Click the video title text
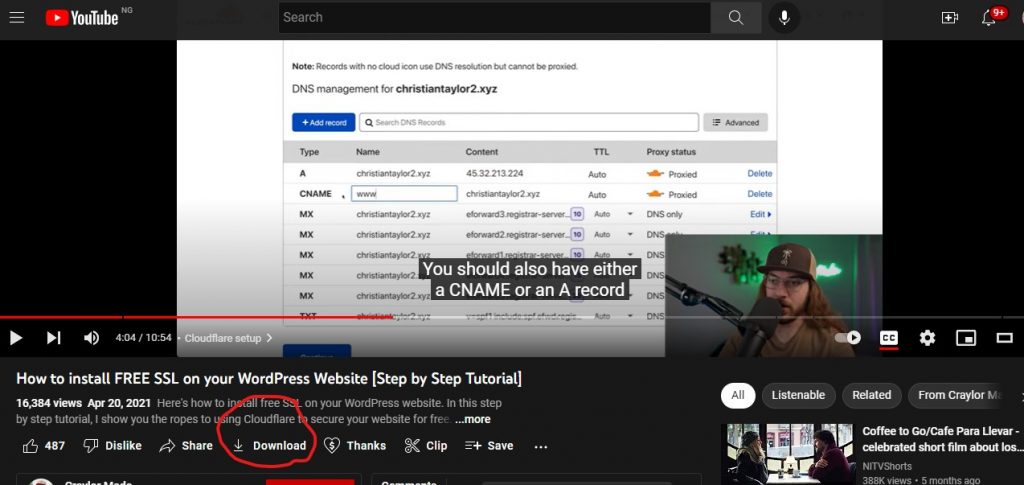1024x485 pixels. coord(268,379)
